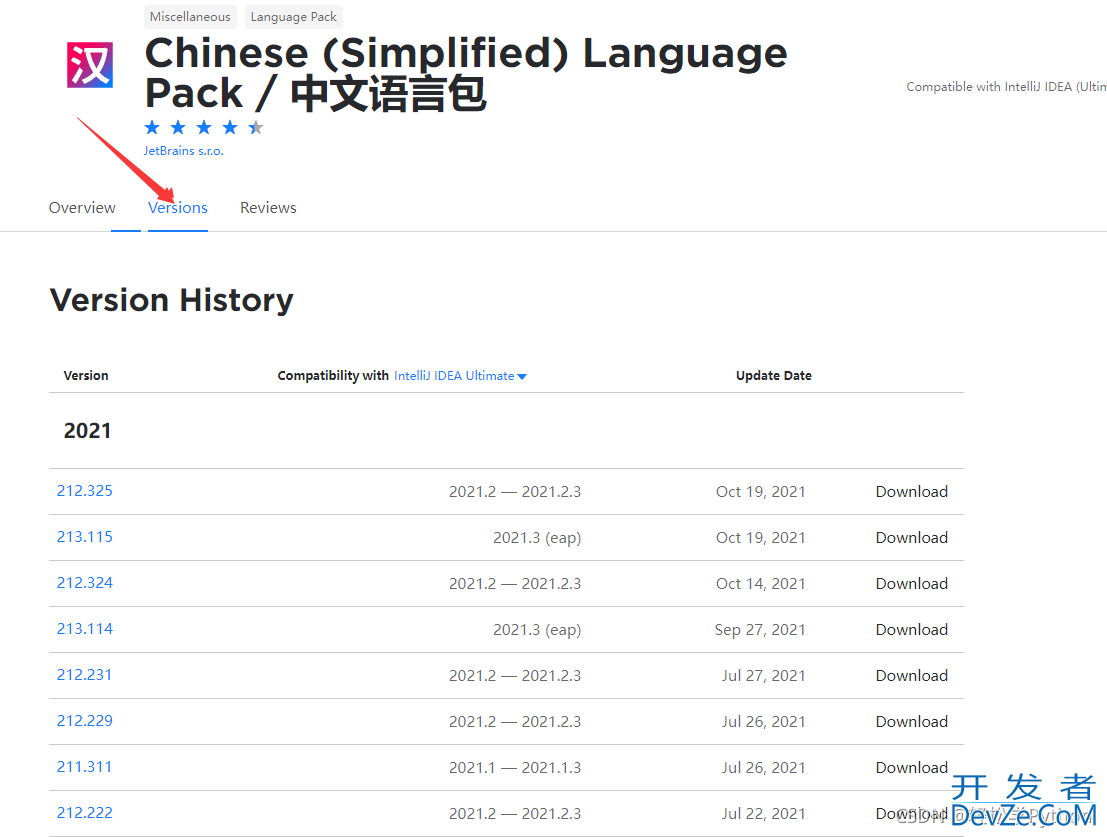This screenshot has height=837, width=1107.
Task: Switch to the Reviews tab
Action: (268, 207)
